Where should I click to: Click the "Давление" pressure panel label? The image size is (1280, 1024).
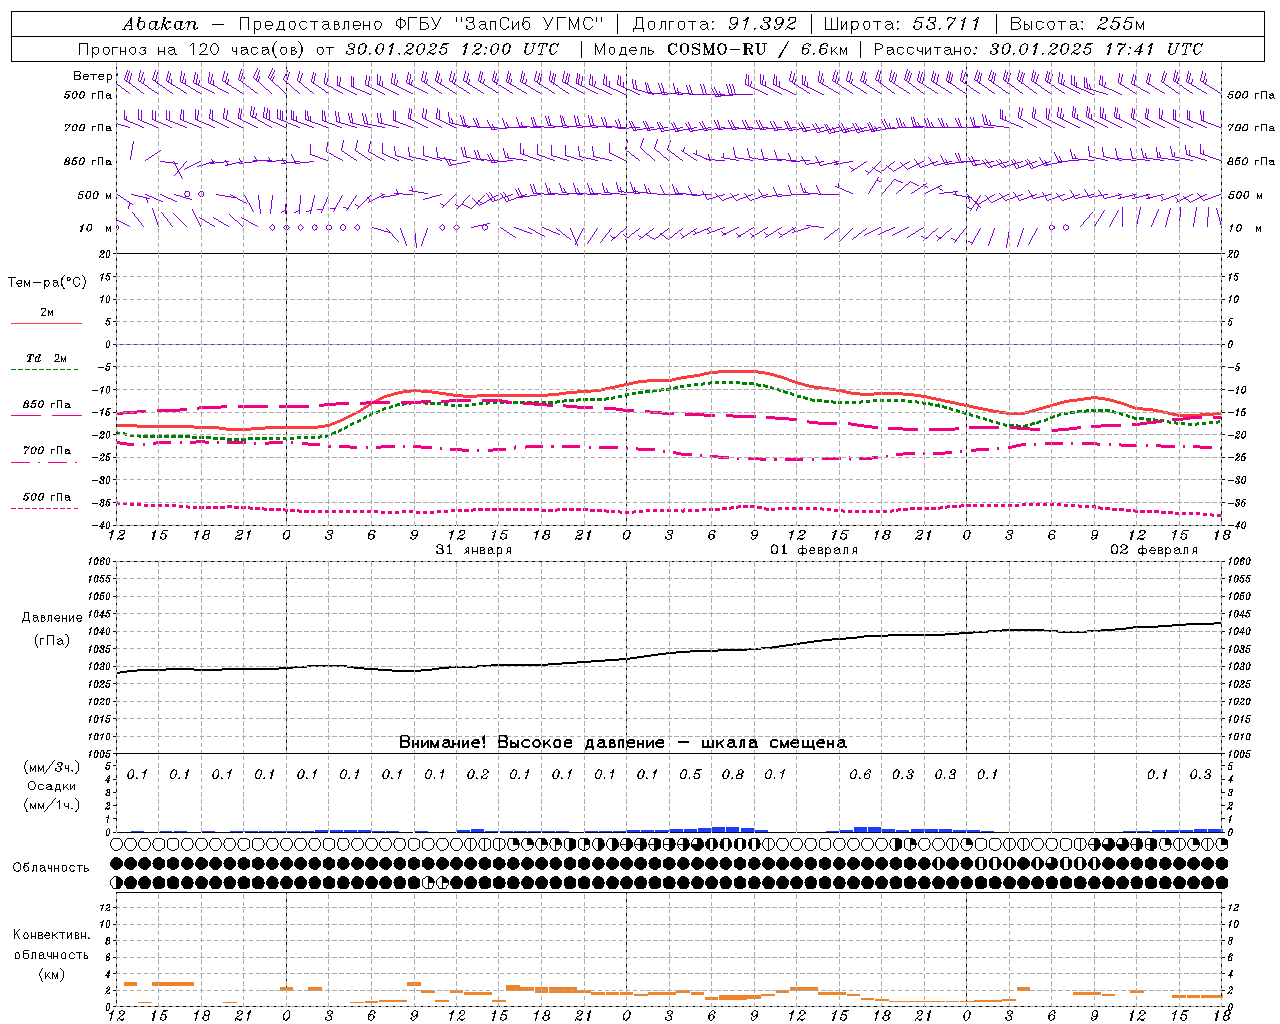[x=51, y=618]
